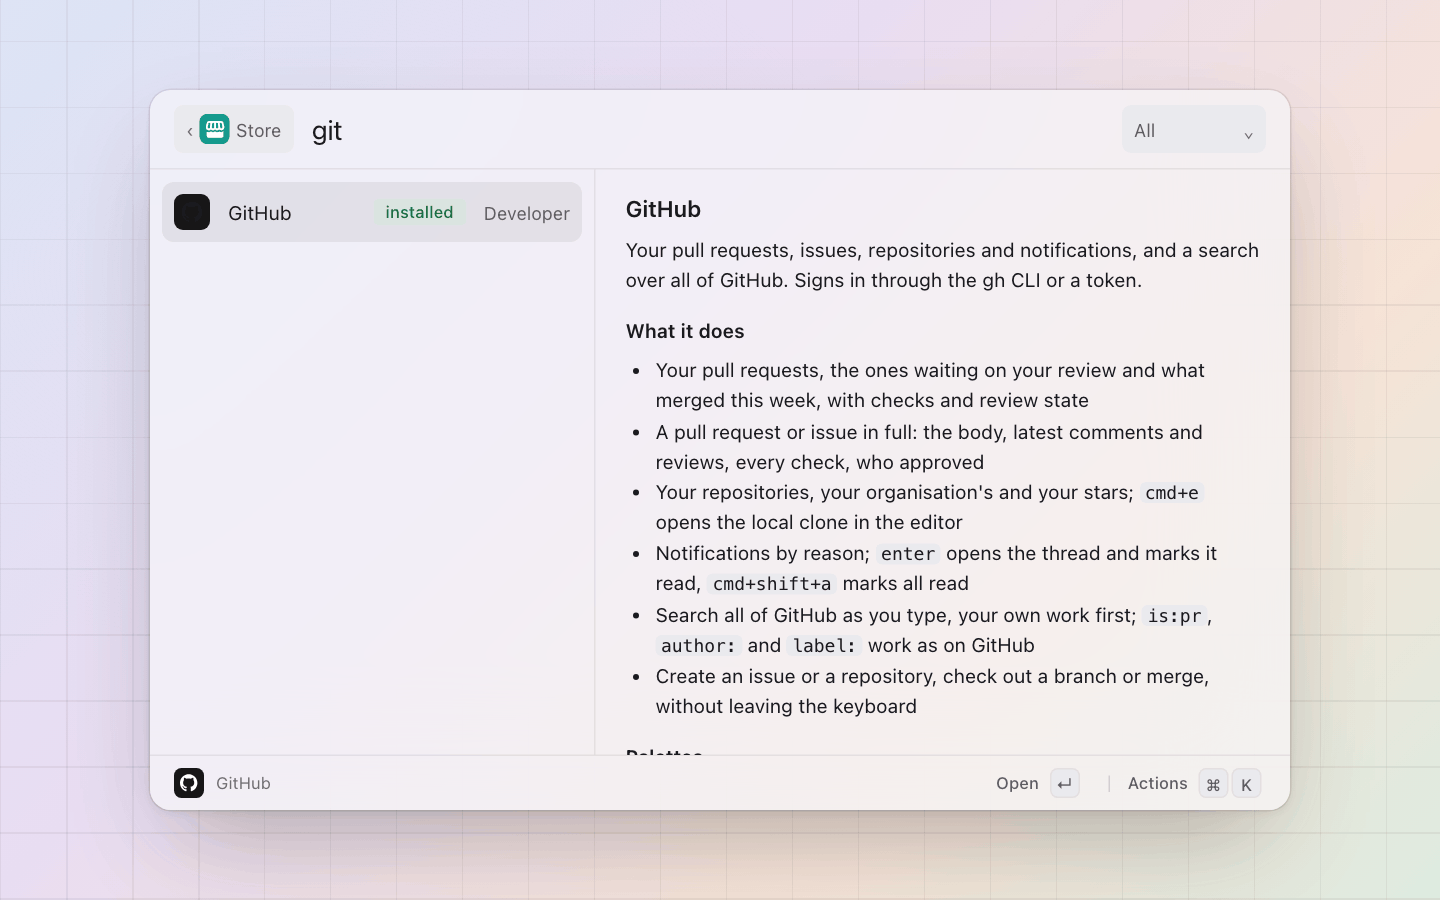Open the All category filter dropdown

coord(1193,130)
